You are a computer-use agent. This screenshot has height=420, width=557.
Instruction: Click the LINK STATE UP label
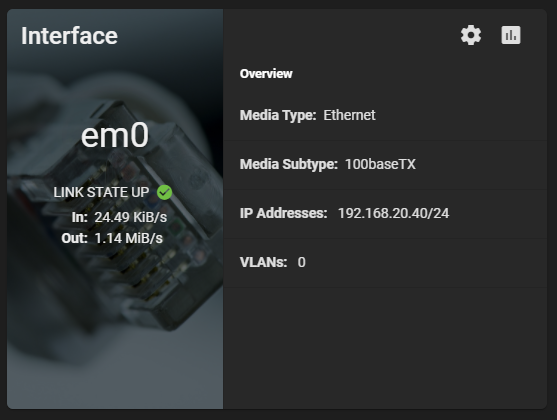(x=101, y=192)
